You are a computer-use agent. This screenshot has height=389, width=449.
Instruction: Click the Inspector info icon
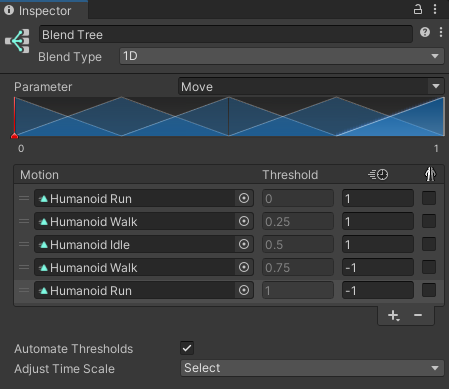(x=9, y=10)
